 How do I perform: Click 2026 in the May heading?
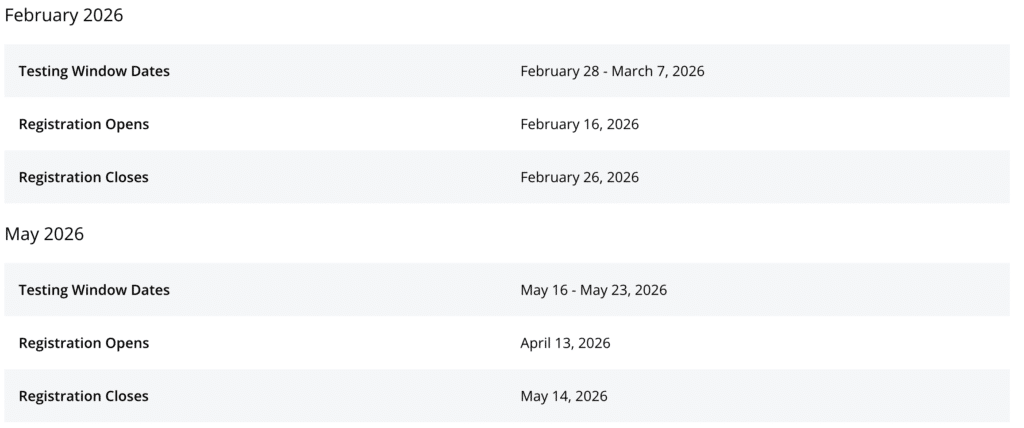tap(64, 235)
